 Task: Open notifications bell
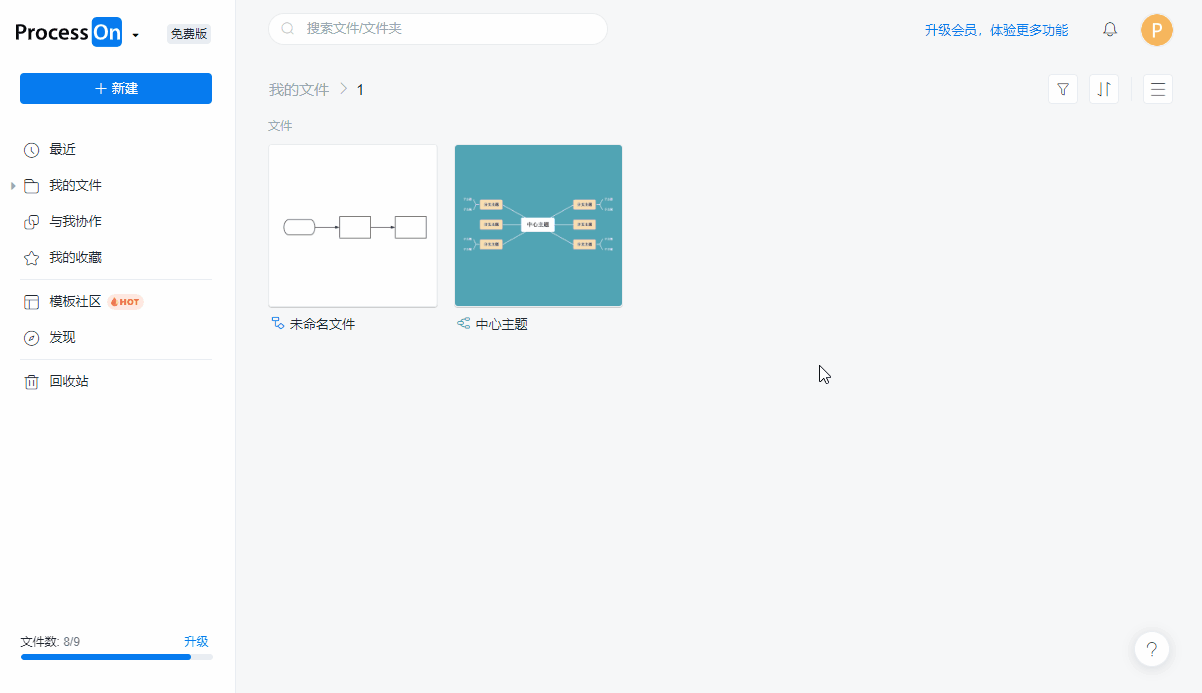click(1110, 30)
